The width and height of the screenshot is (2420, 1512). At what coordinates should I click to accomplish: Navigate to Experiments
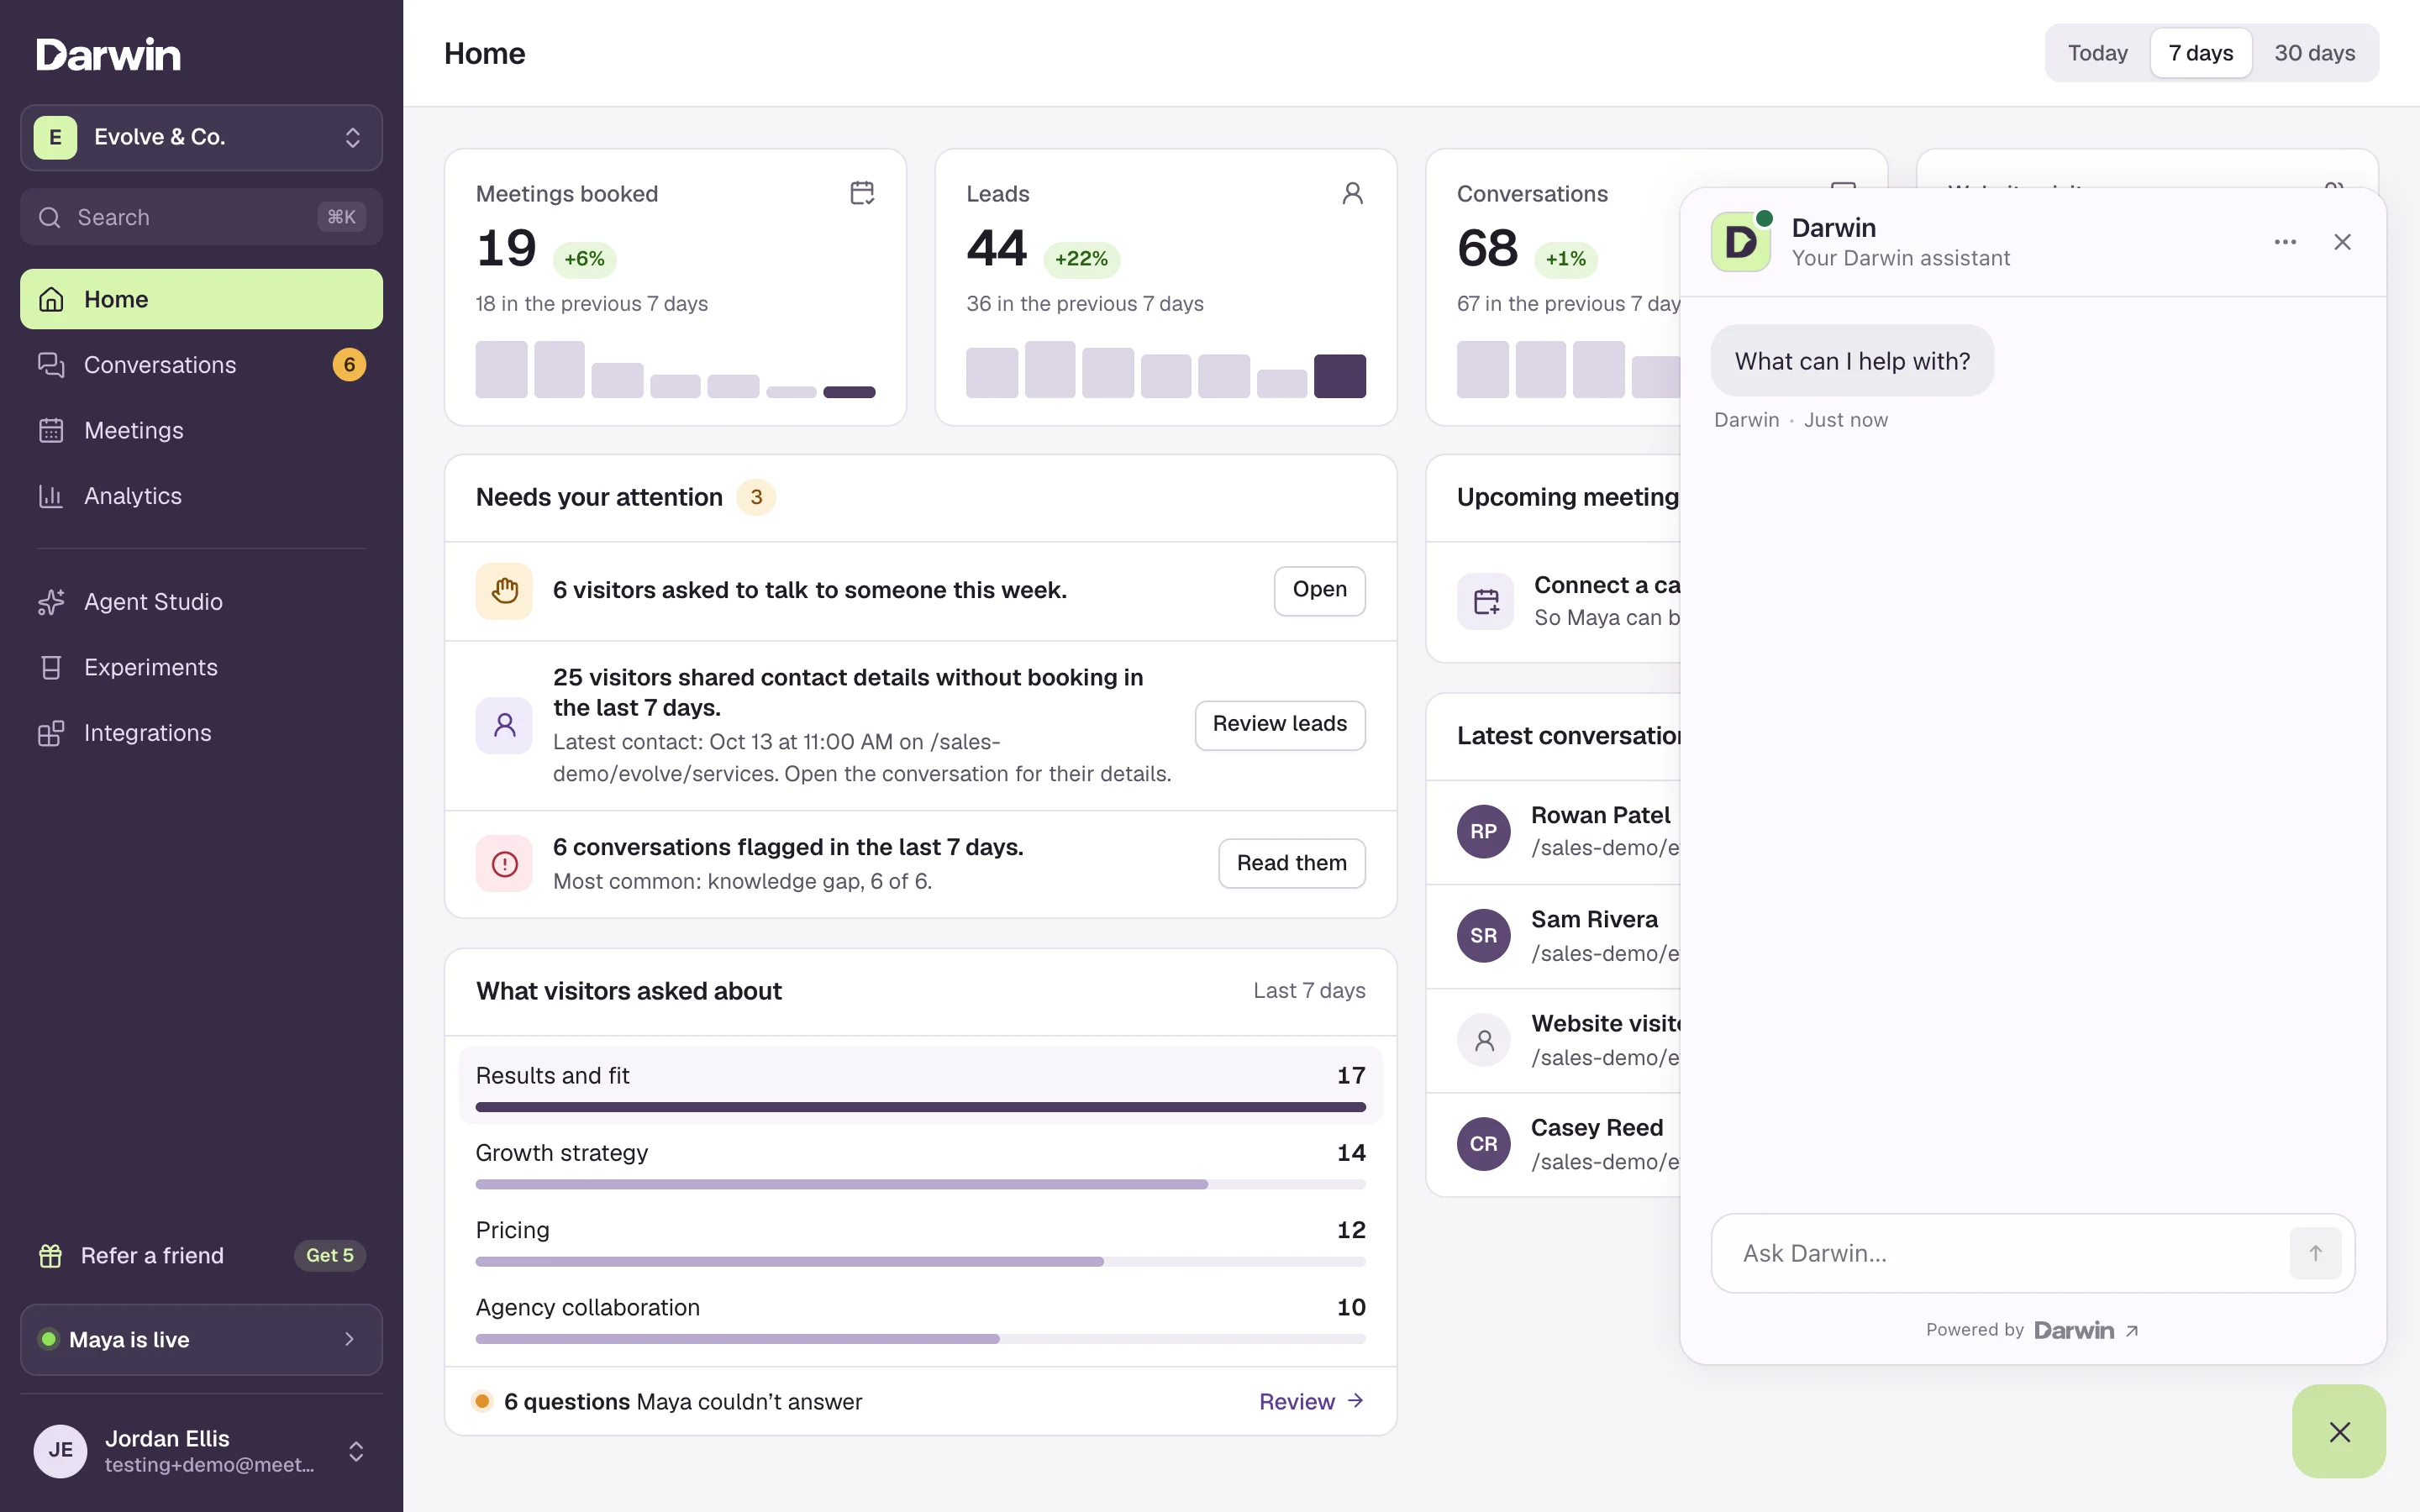point(201,667)
